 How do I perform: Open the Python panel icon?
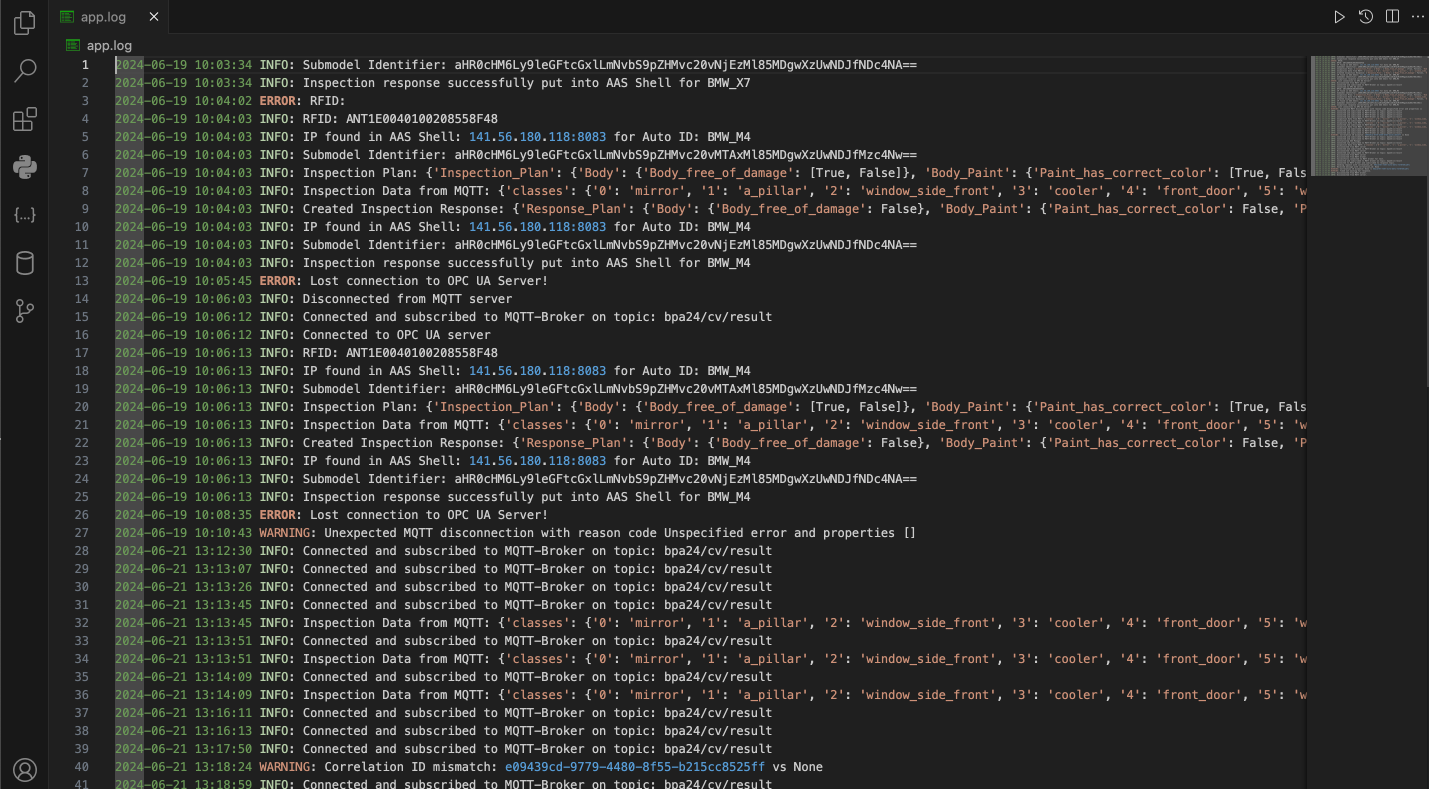point(25,167)
